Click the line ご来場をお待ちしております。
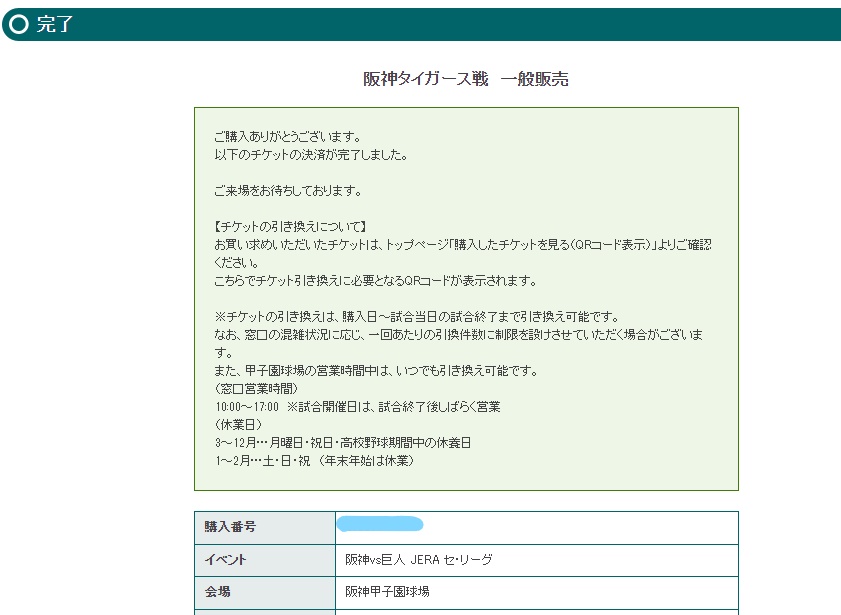 point(288,191)
